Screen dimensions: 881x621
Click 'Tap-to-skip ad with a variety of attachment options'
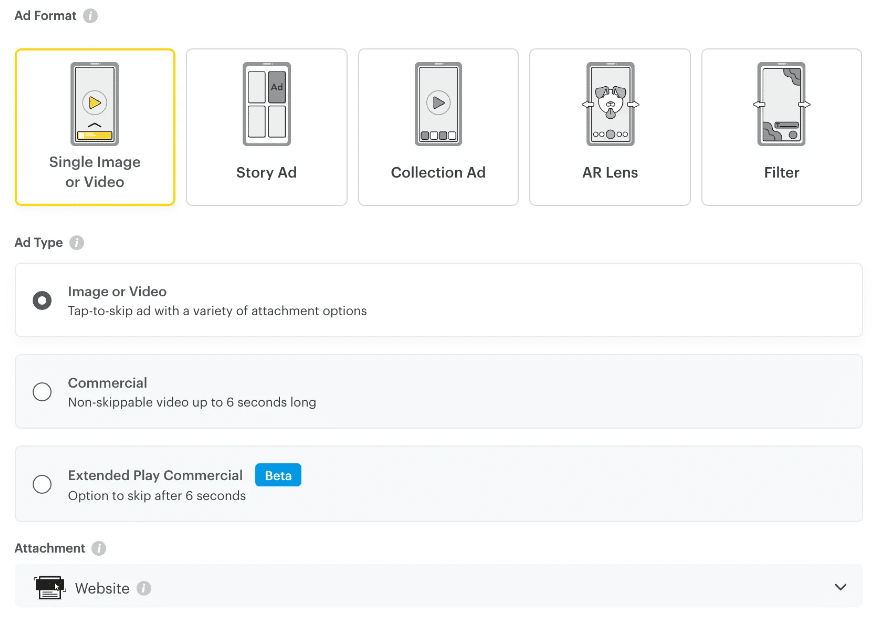coord(217,311)
